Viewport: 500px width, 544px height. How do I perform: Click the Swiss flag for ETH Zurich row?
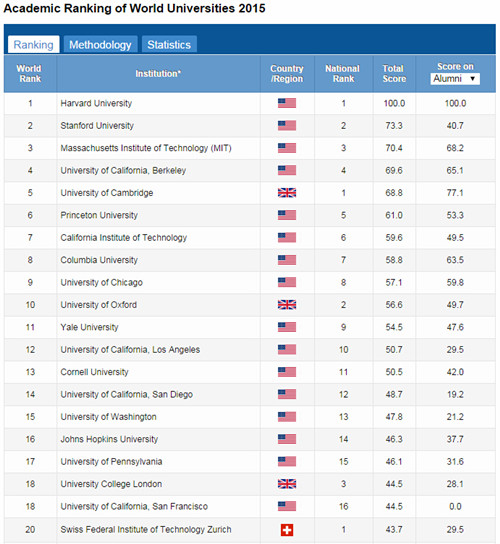pos(287,530)
